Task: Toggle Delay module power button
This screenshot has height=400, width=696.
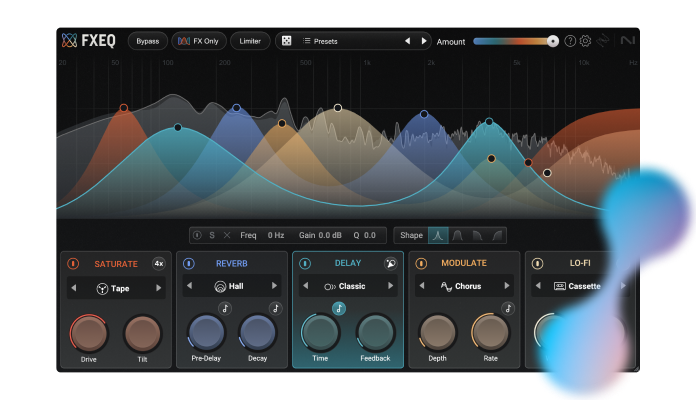Action: [x=305, y=264]
